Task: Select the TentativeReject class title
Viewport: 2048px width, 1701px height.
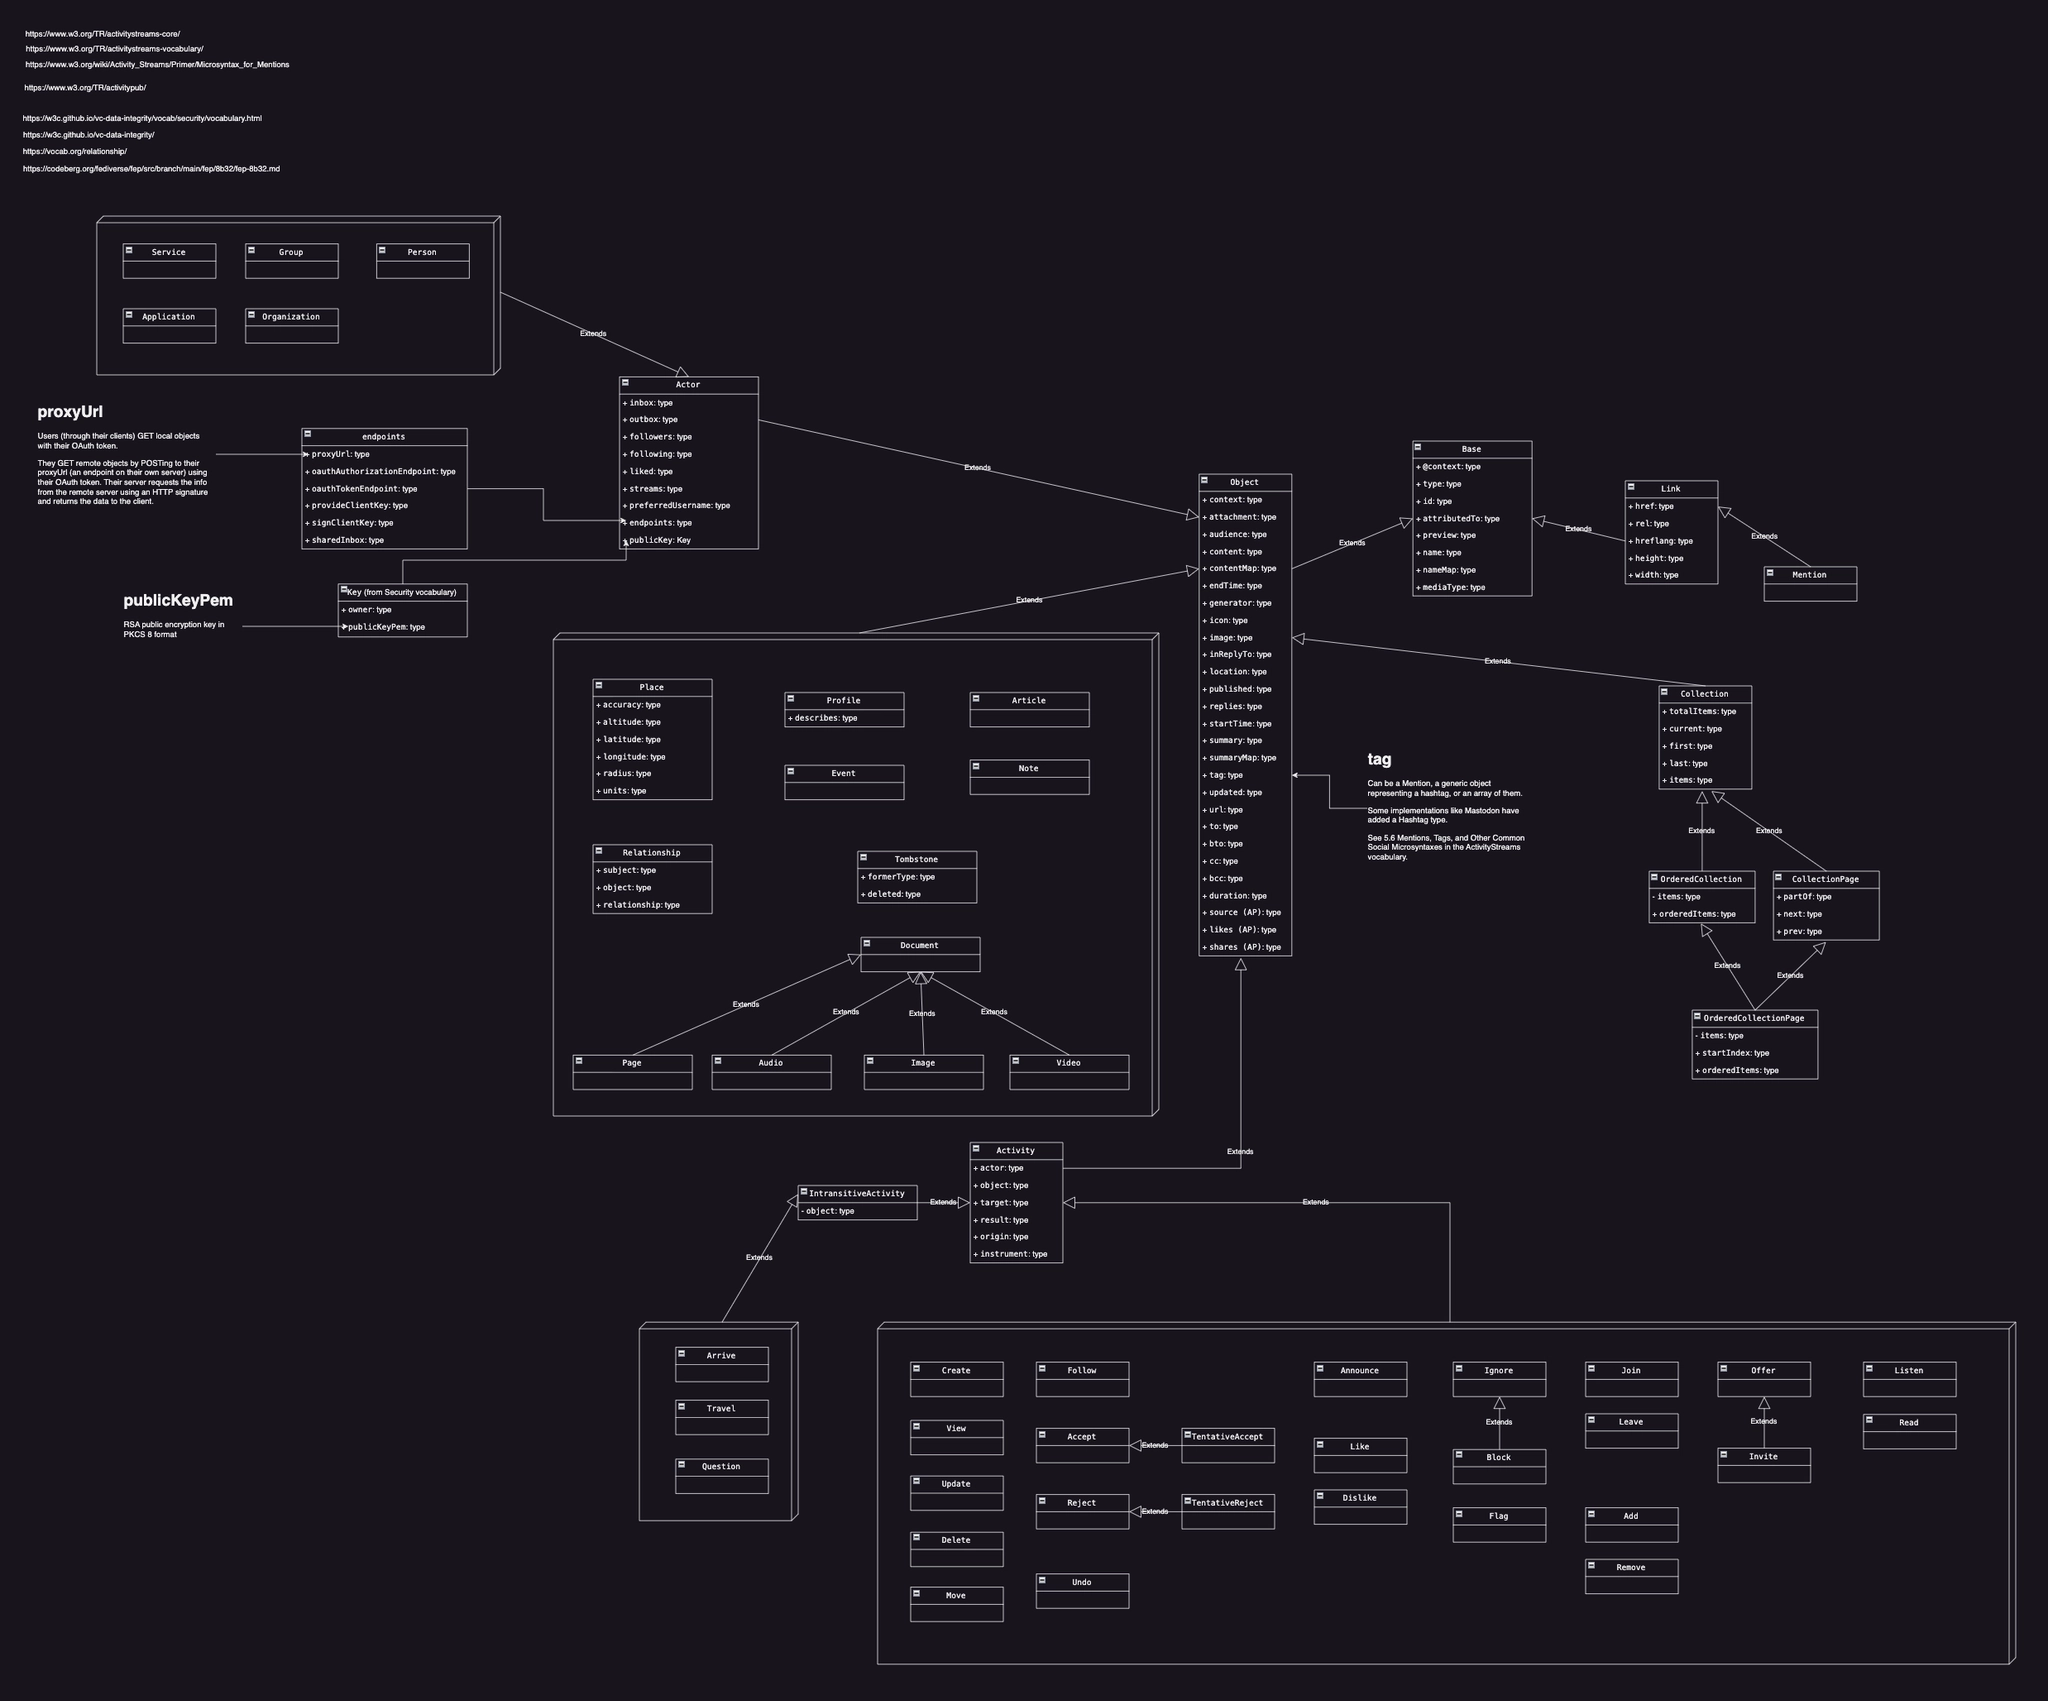Action: point(1227,1503)
